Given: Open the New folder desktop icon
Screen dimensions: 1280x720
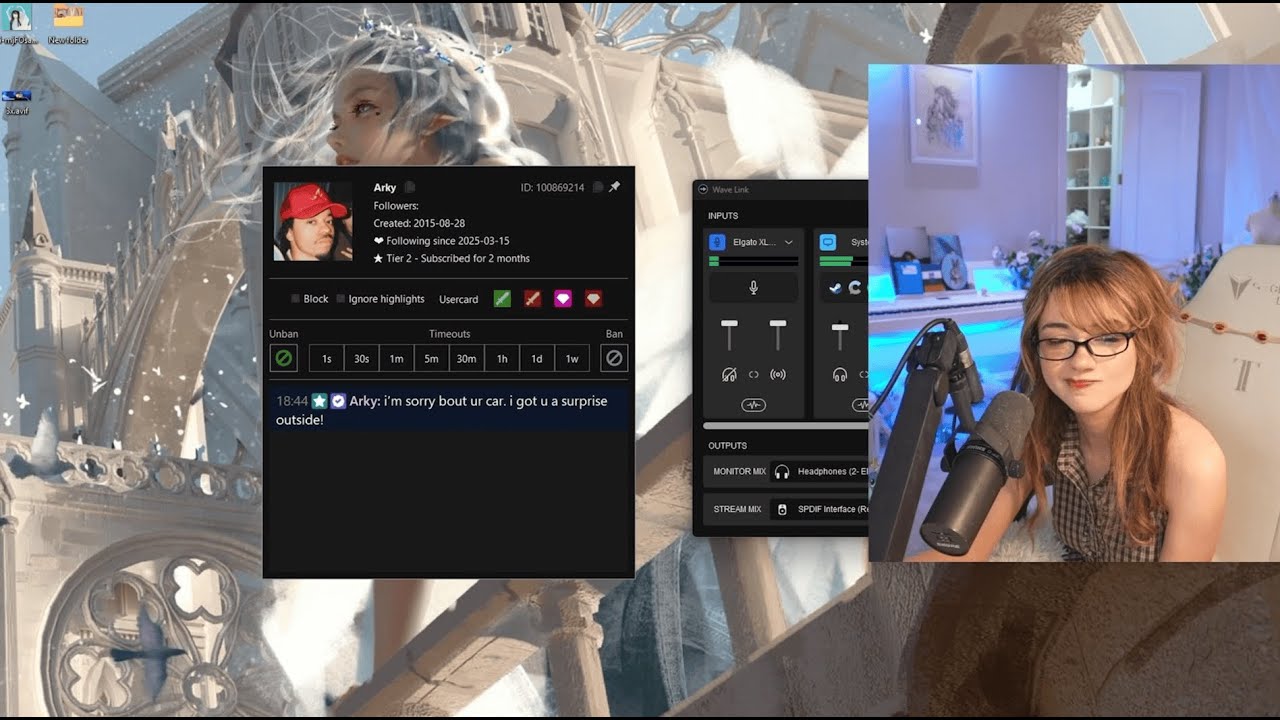Looking at the screenshot, I should (x=68, y=23).
